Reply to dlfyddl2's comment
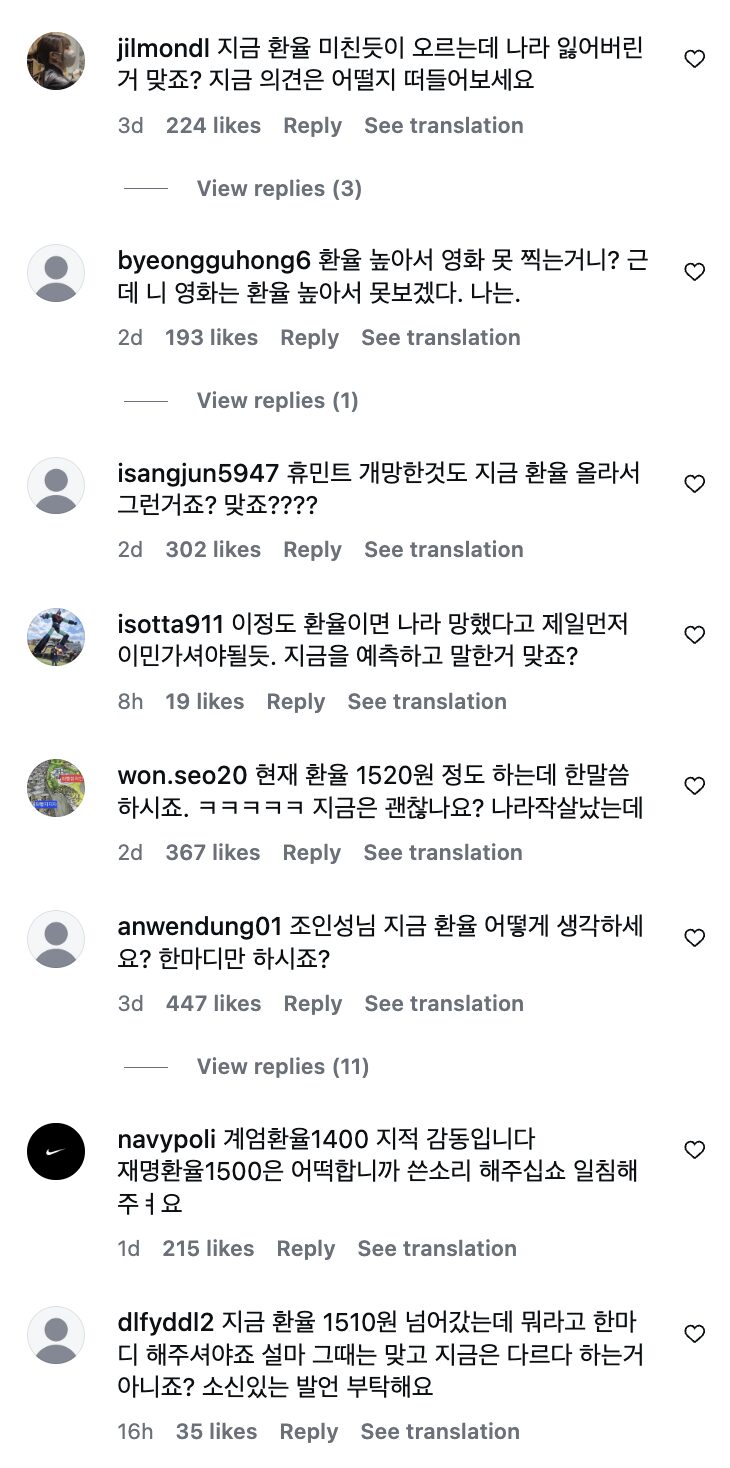The image size is (730, 1468). [309, 1431]
